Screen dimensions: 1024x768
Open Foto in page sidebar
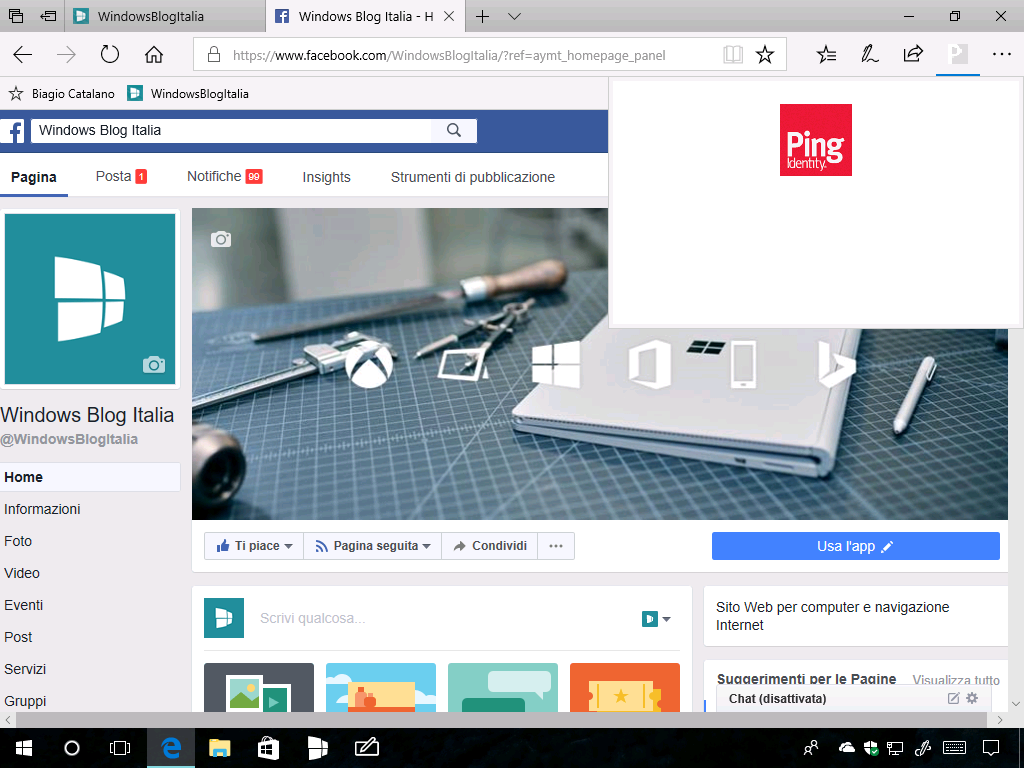(18, 541)
